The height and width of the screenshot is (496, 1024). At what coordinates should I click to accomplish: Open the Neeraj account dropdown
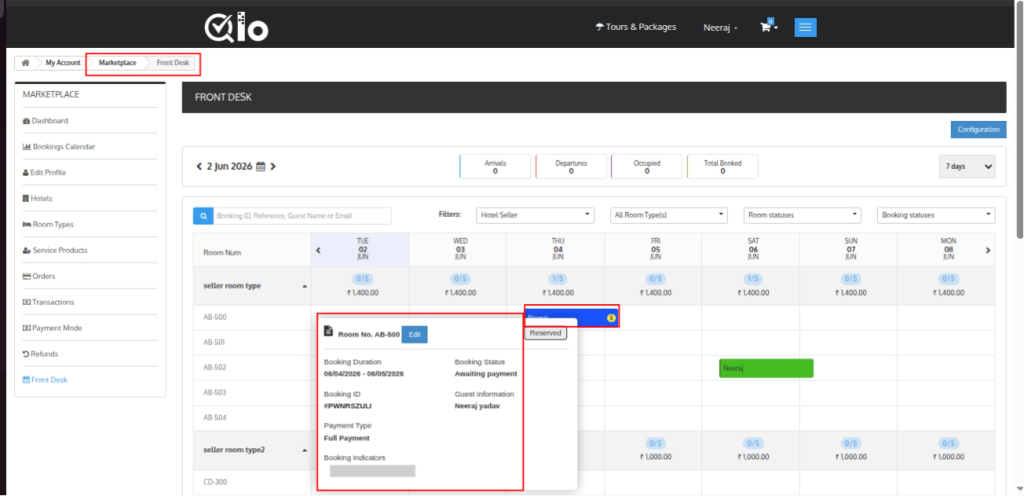721,28
